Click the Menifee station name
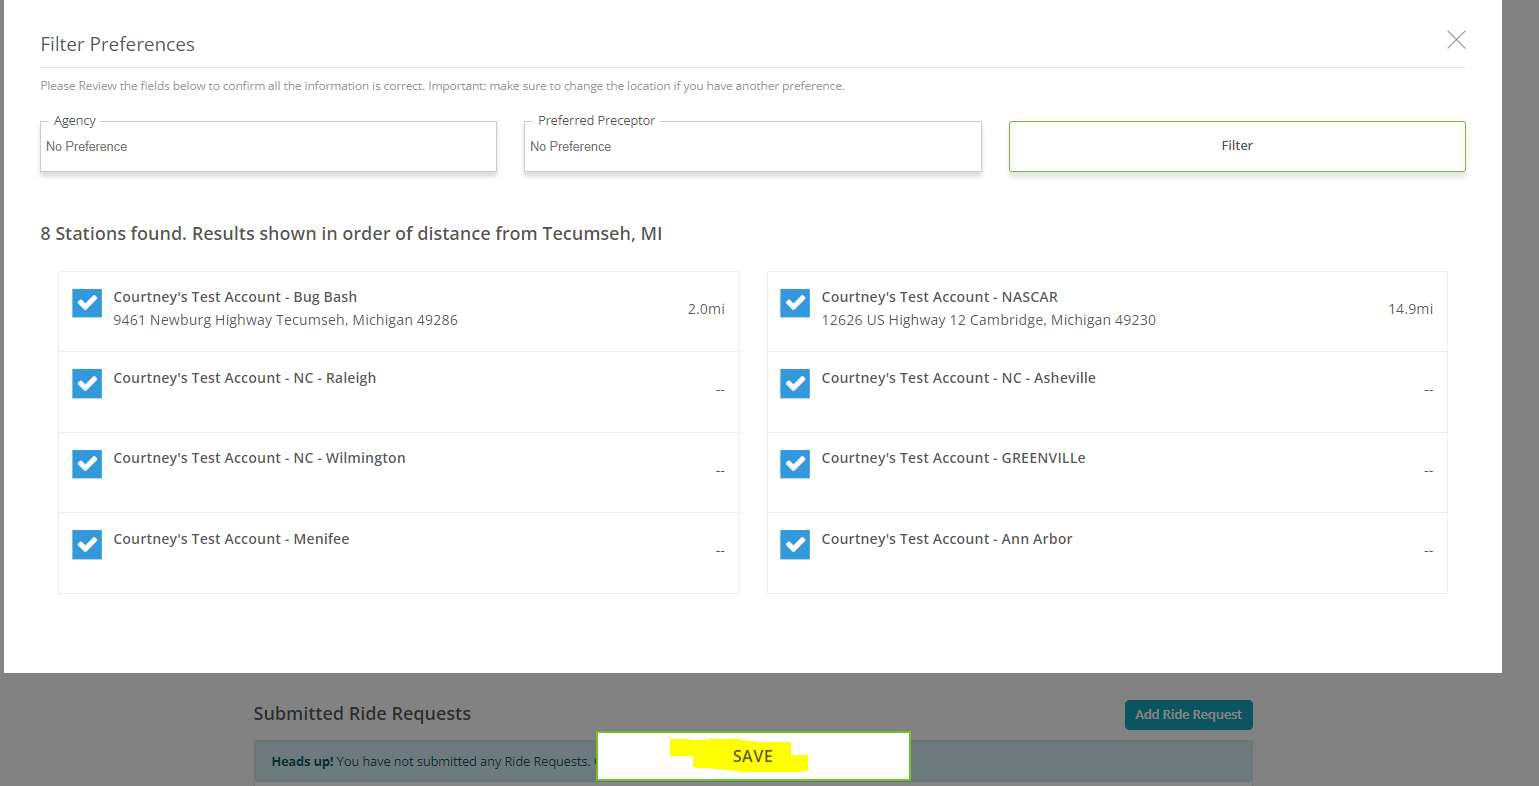 point(231,539)
